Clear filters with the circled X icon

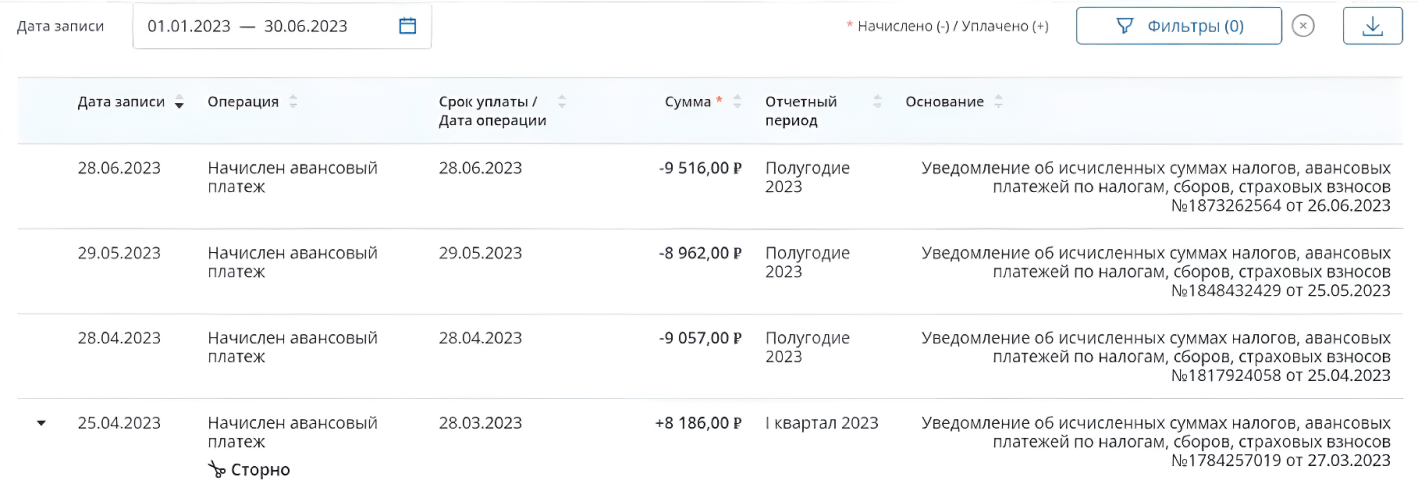coord(1302,26)
